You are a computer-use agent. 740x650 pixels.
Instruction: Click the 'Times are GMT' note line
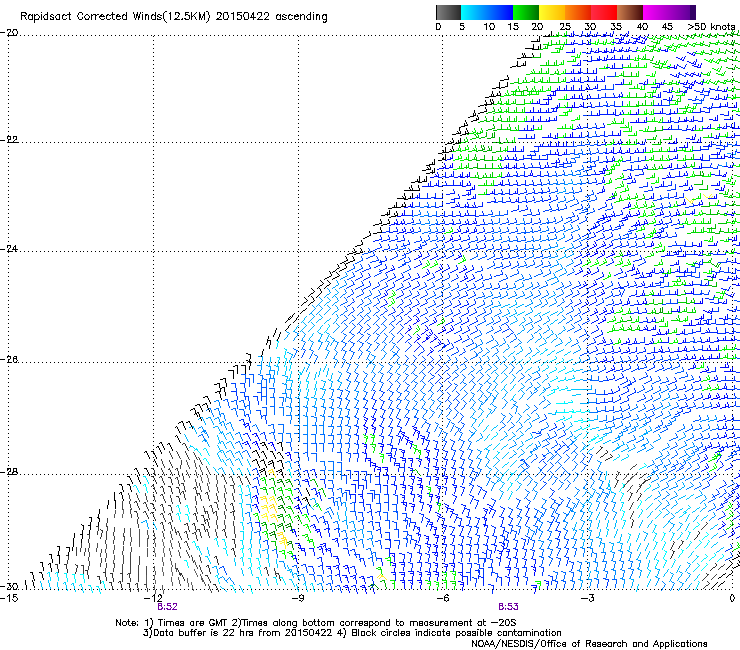click(316, 623)
